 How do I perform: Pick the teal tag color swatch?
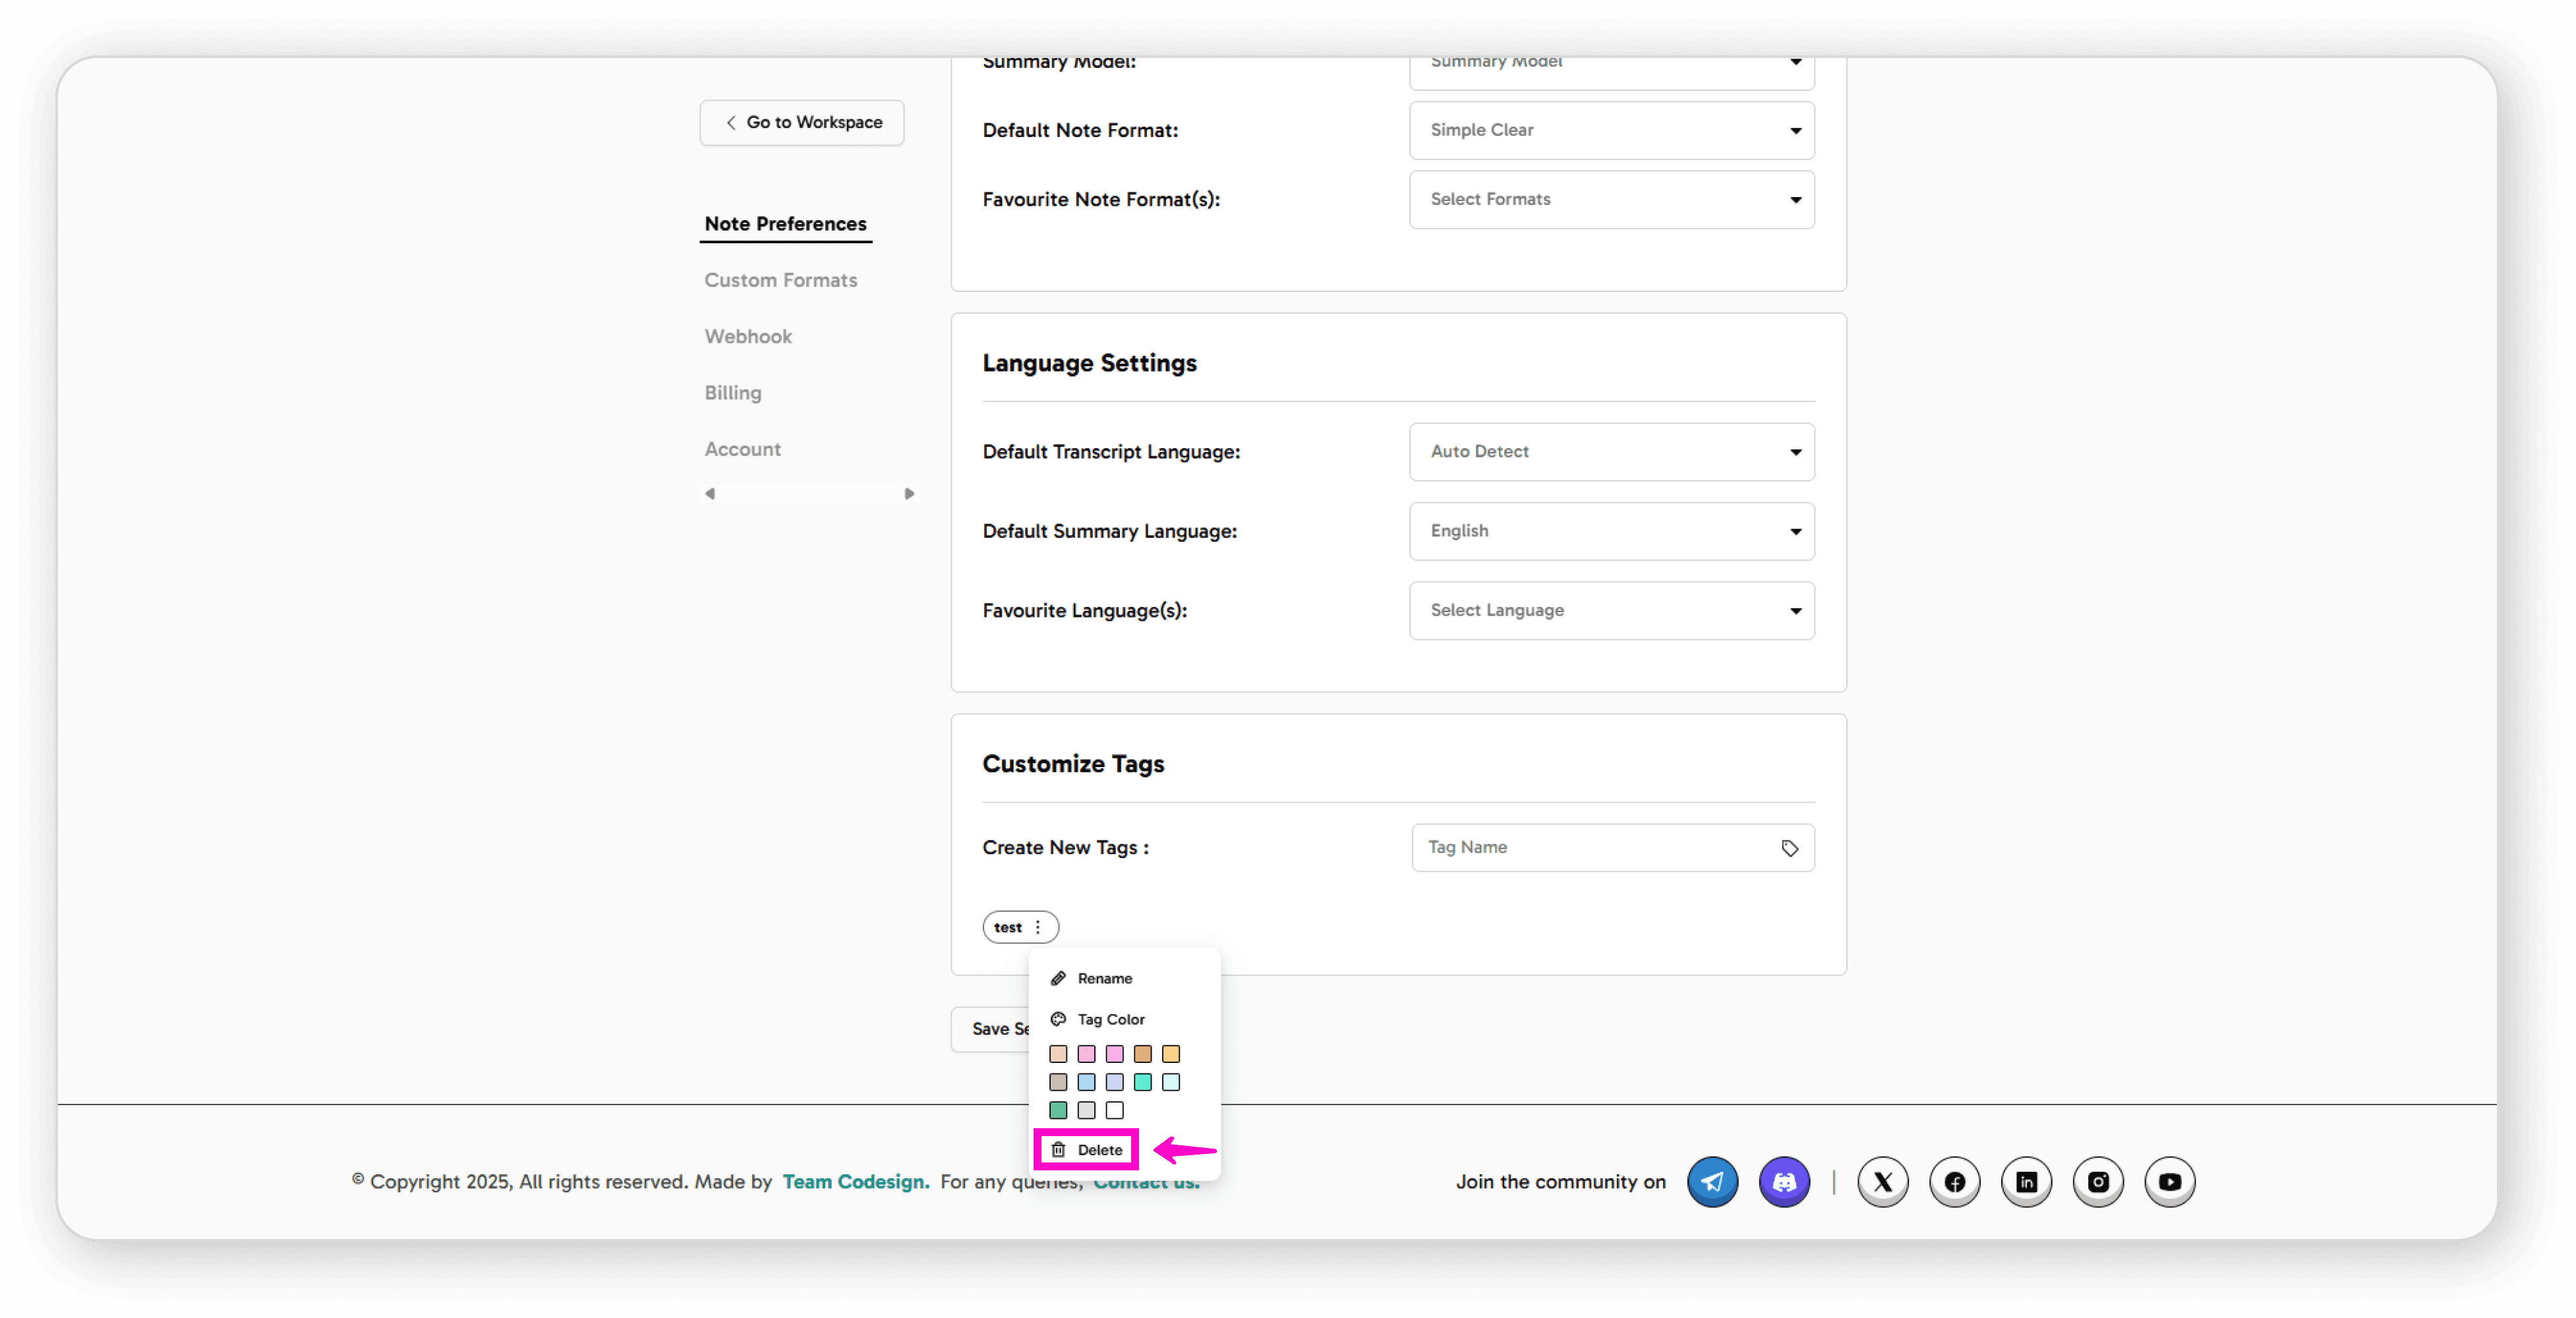(x=1142, y=1082)
